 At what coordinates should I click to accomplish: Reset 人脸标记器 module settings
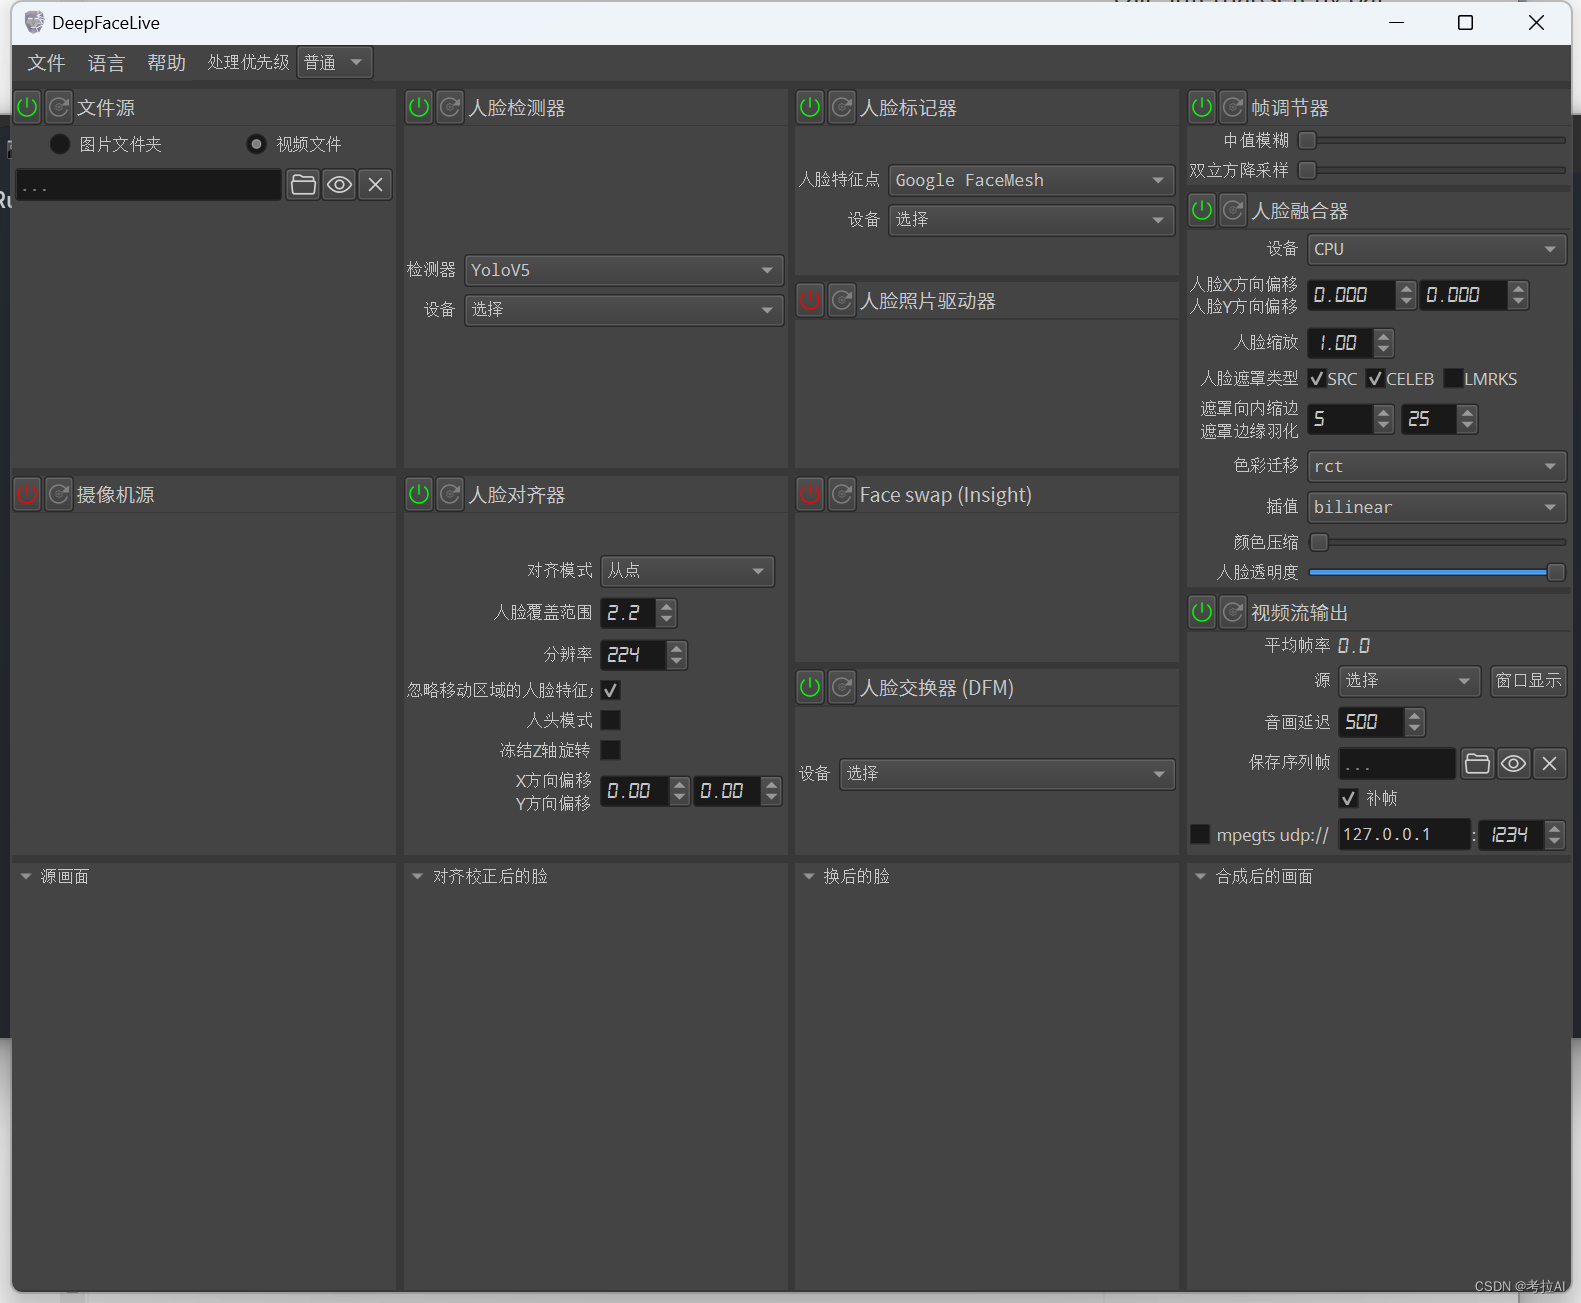[x=842, y=107]
